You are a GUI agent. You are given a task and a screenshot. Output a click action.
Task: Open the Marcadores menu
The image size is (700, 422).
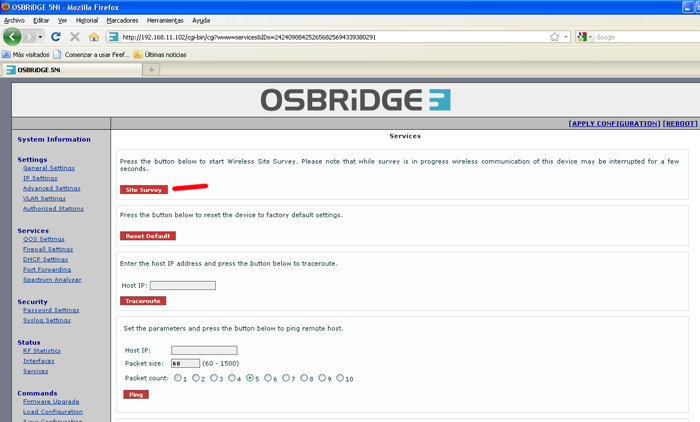[x=122, y=20]
